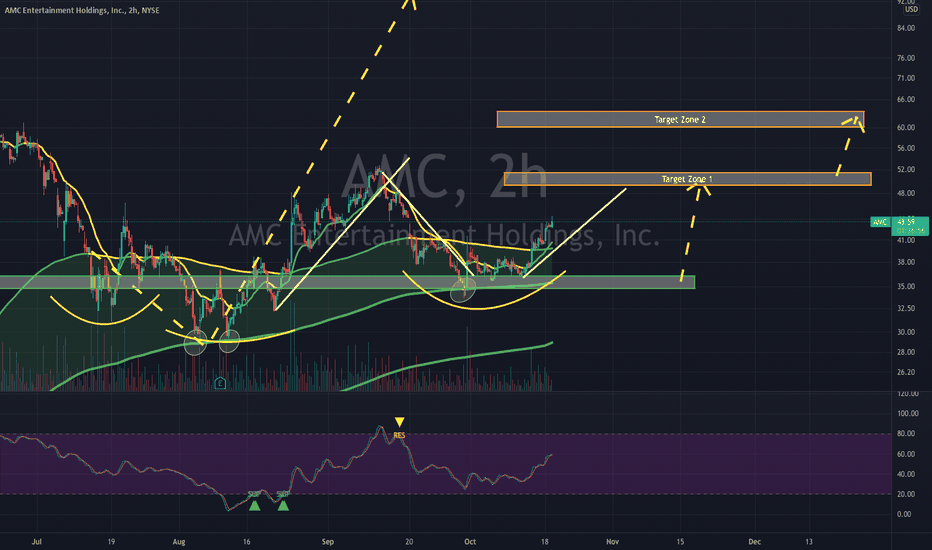Click the 56.00 price axis label
The width and height of the screenshot is (932, 550).
906,148
